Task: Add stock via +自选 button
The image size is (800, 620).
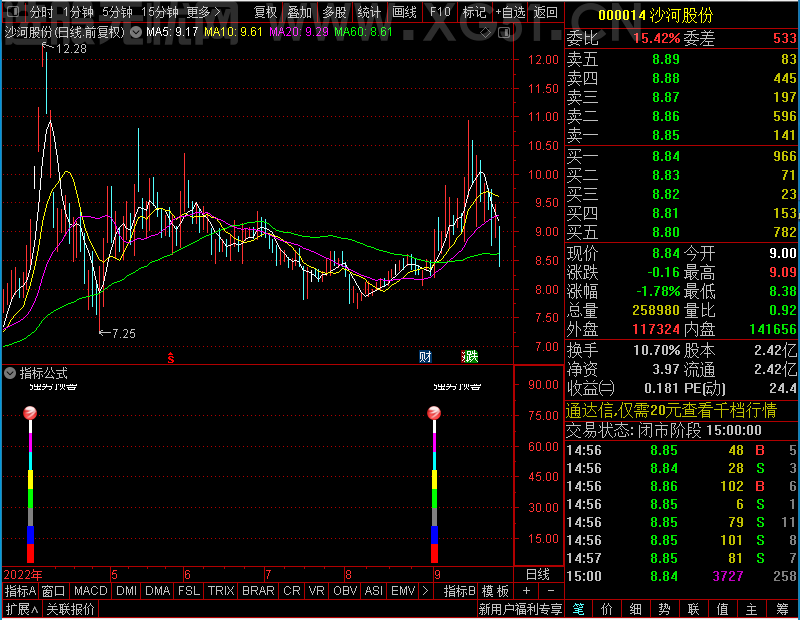Action: [x=510, y=12]
